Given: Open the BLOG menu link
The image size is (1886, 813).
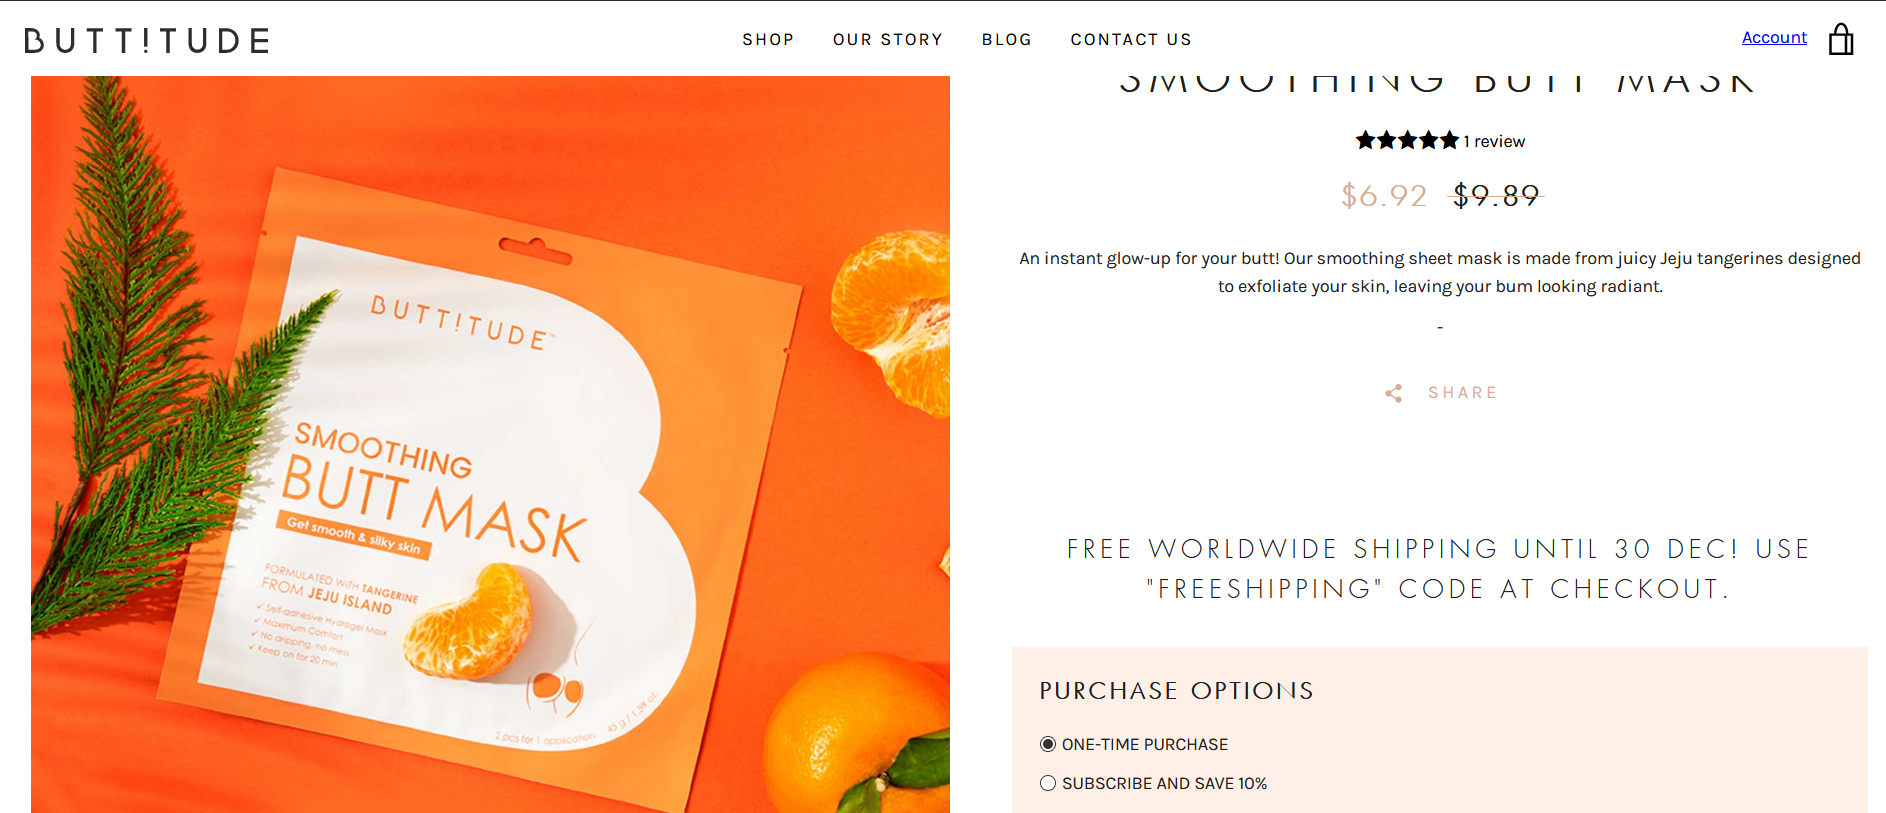Looking at the screenshot, I should (x=1006, y=39).
